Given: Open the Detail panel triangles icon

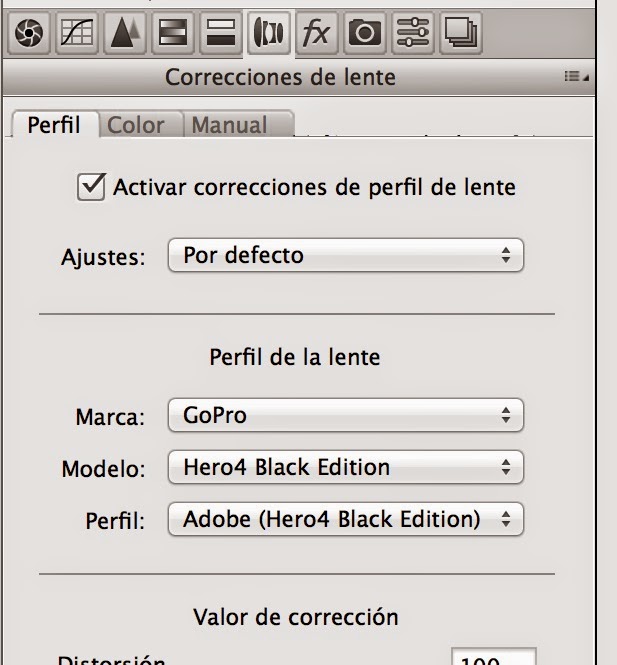Looking at the screenshot, I should pos(124,33).
